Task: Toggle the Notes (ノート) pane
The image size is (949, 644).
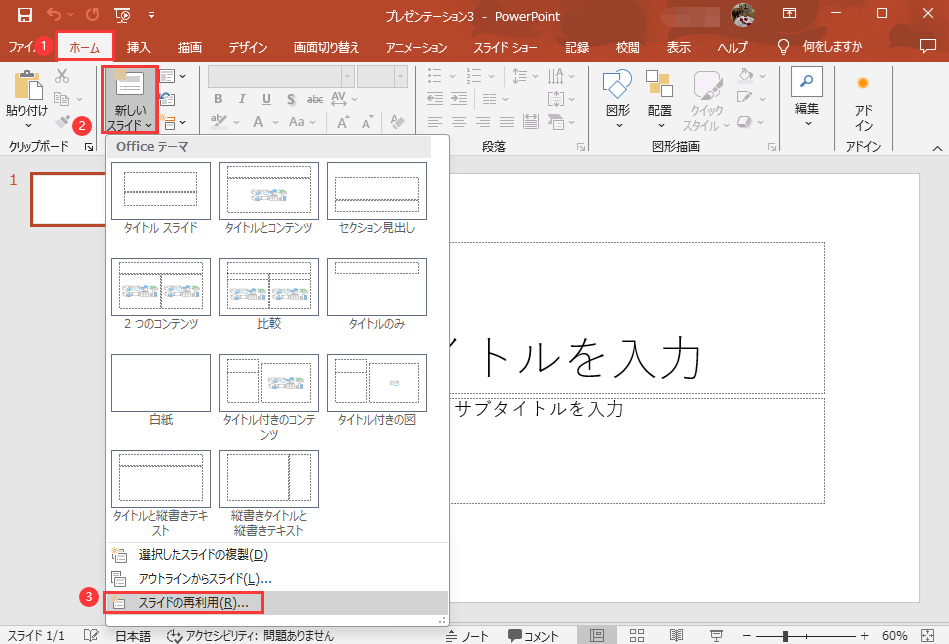Action: point(467,636)
